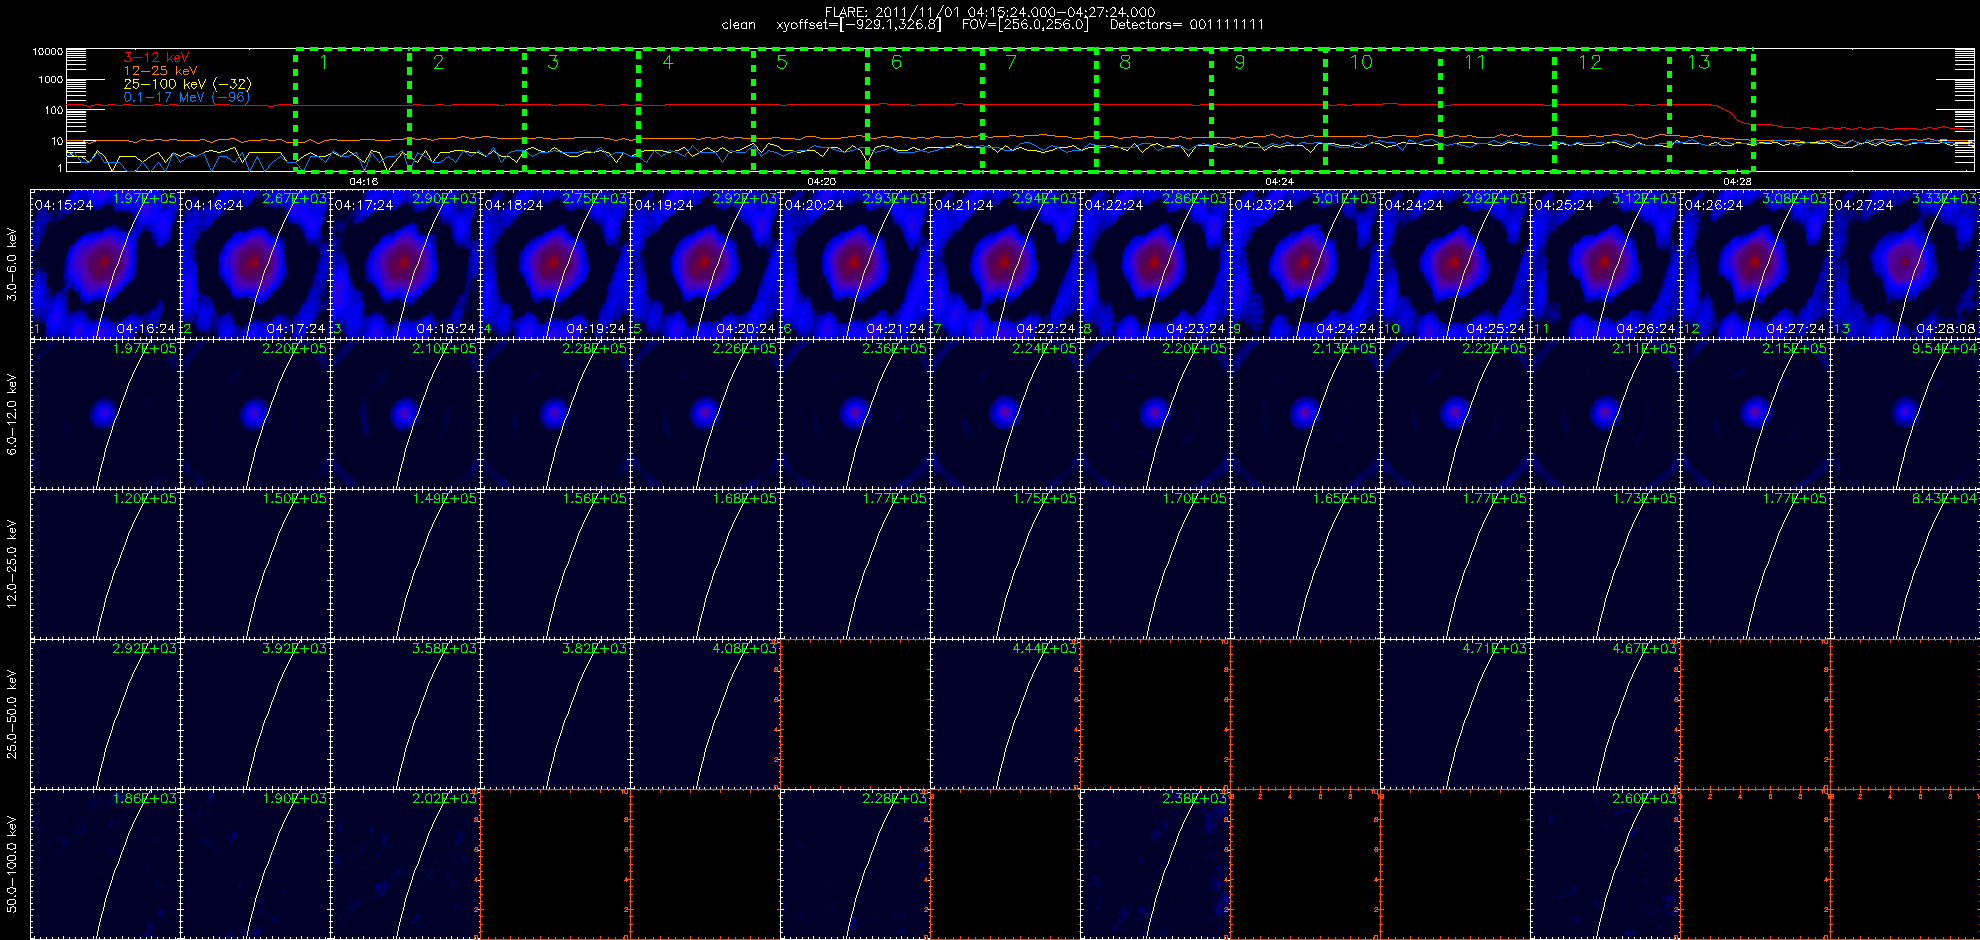Click the '6.0-12.0 keV' row label

(x=12, y=414)
